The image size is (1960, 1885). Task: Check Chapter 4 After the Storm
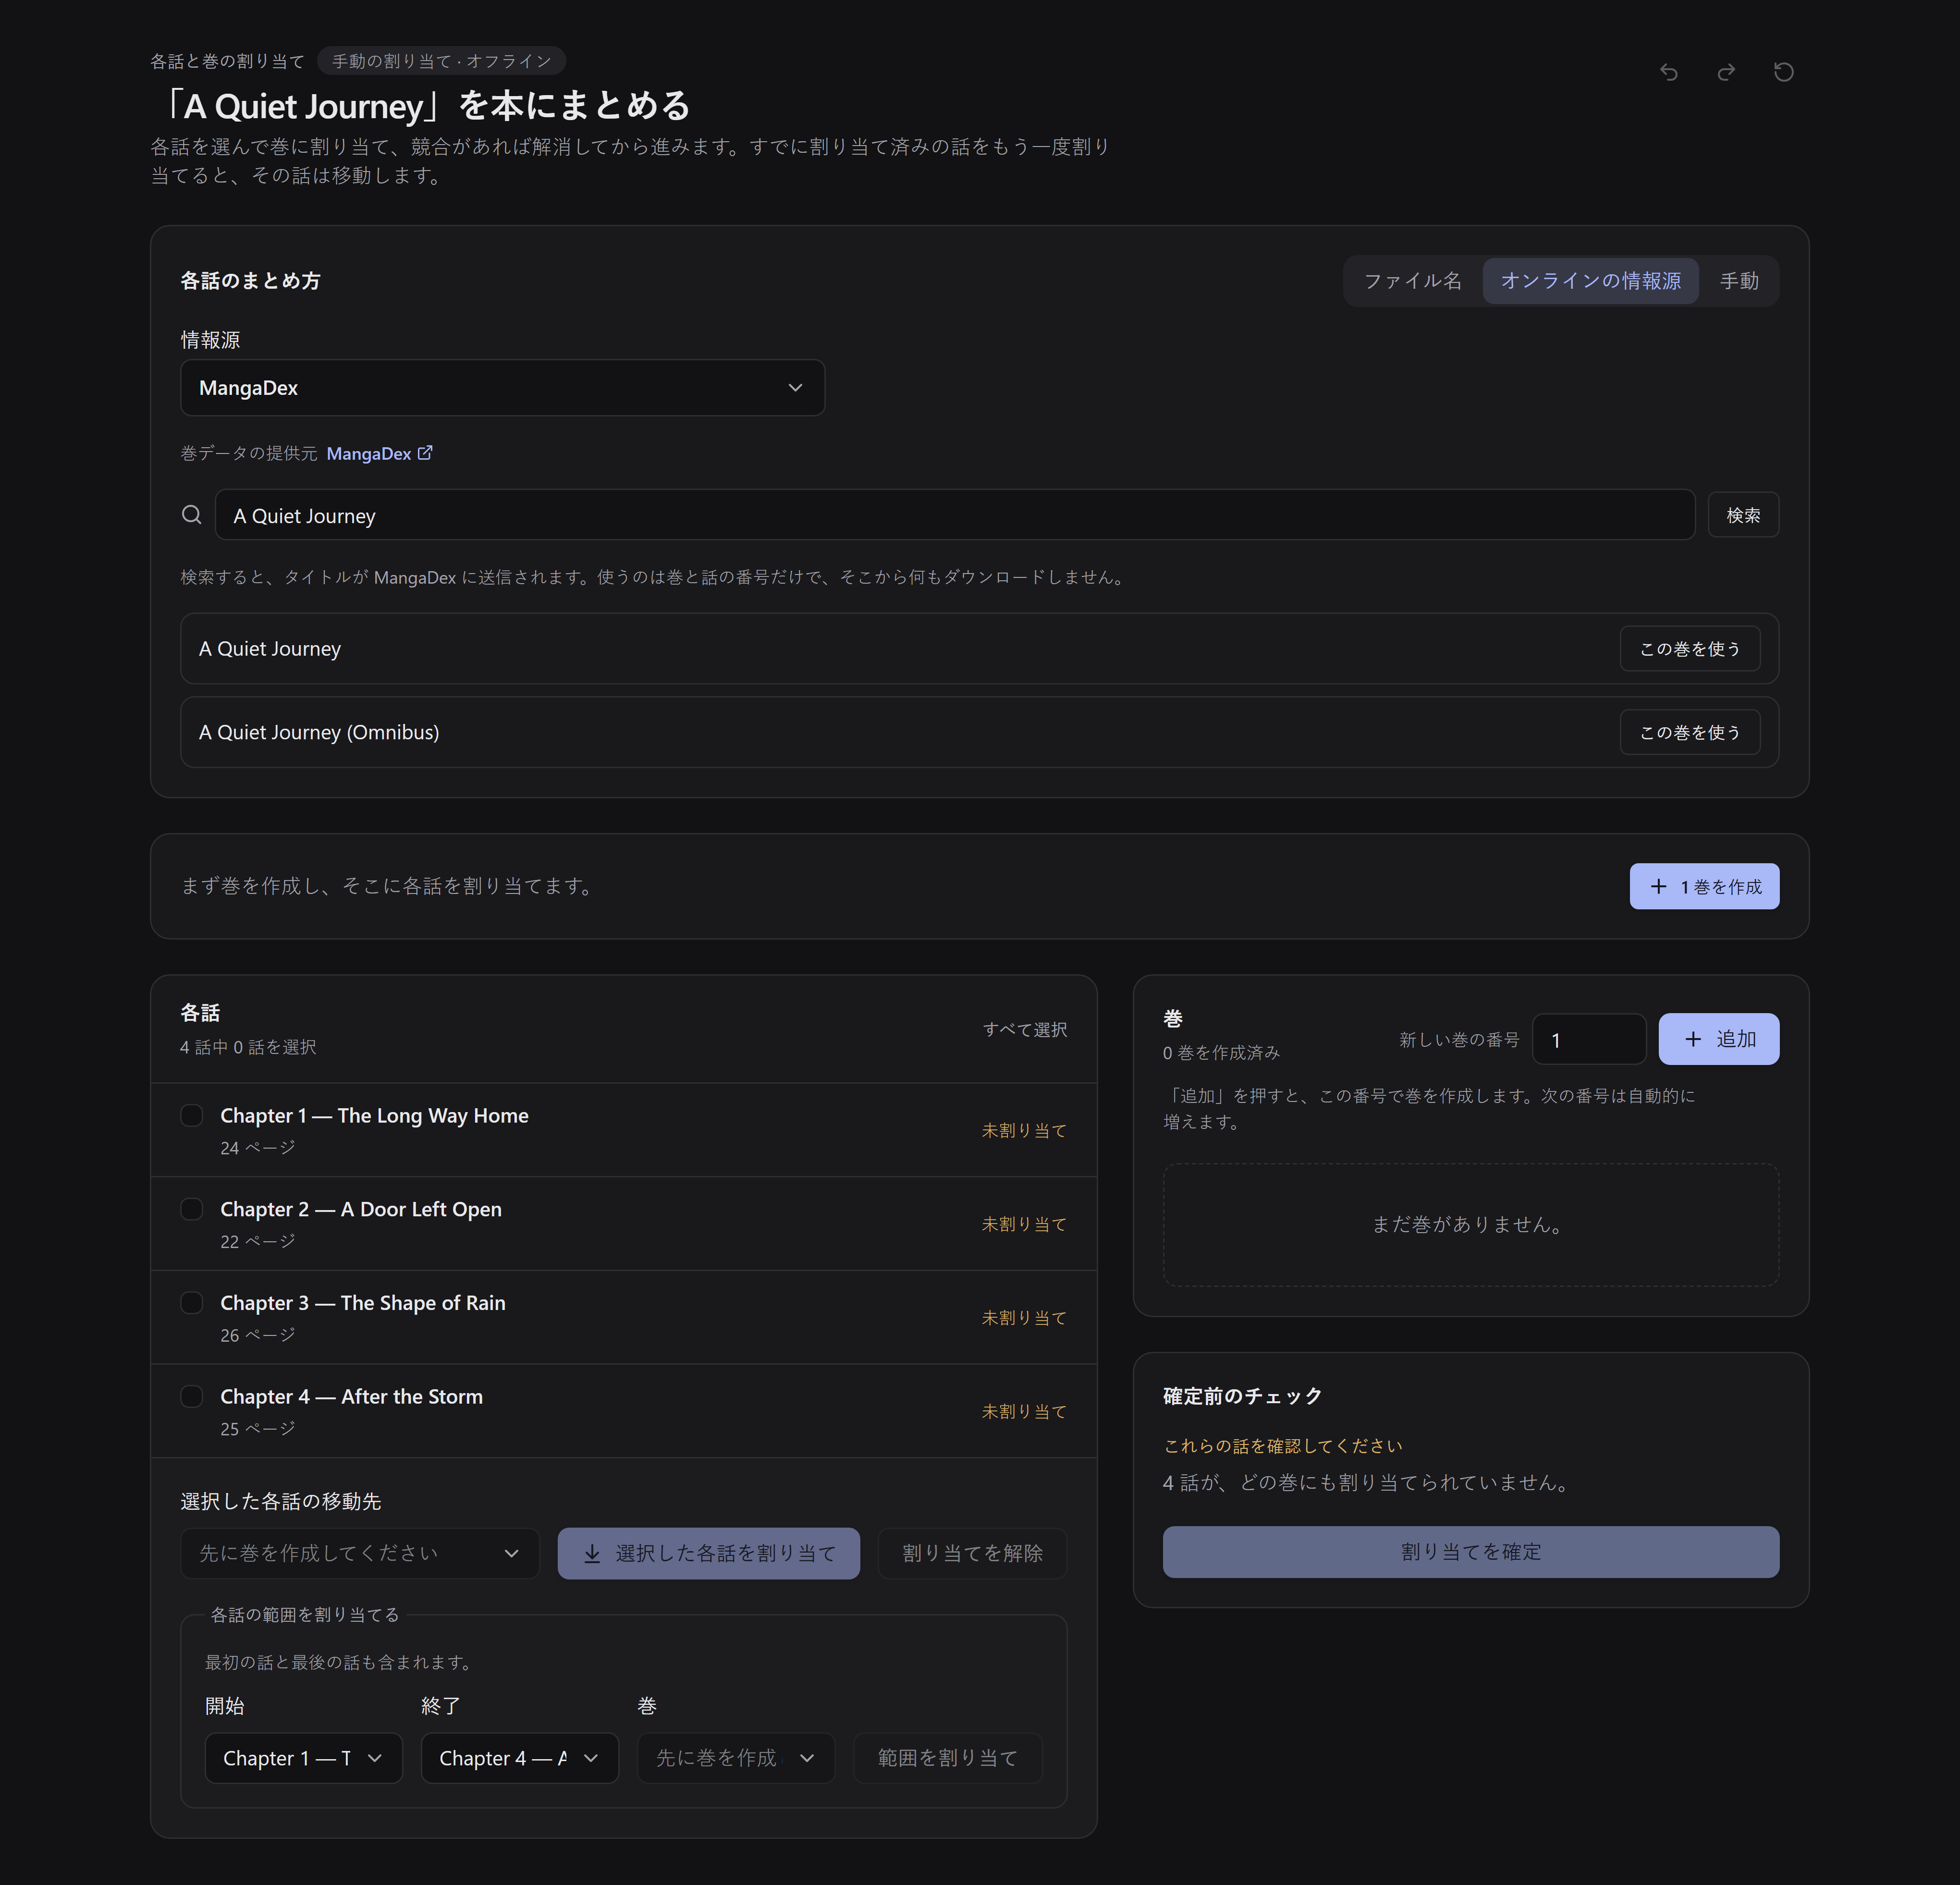(x=191, y=1396)
